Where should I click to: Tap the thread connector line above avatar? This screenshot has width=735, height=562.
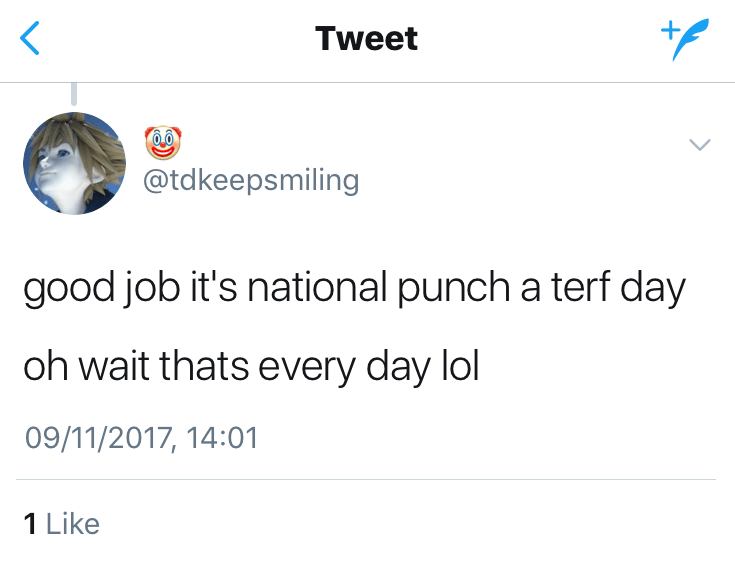pos(73,93)
